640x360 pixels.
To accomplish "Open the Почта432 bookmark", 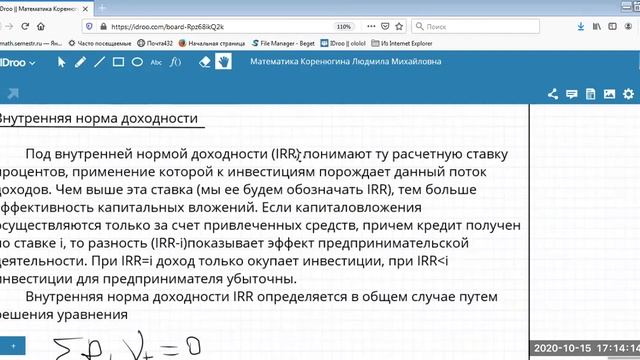I will click(x=155, y=43).
